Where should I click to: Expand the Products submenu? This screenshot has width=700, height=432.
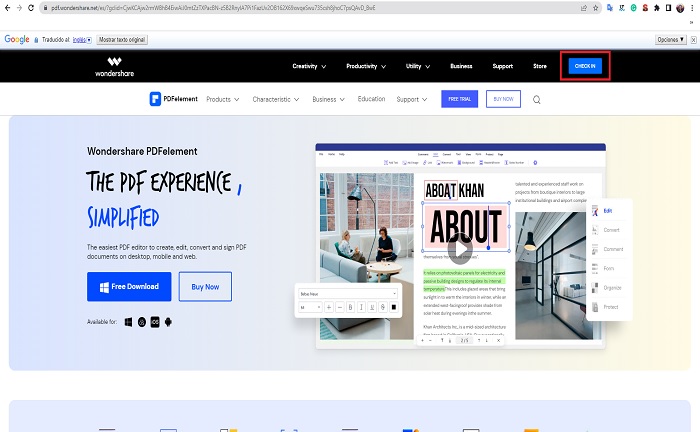(223, 99)
